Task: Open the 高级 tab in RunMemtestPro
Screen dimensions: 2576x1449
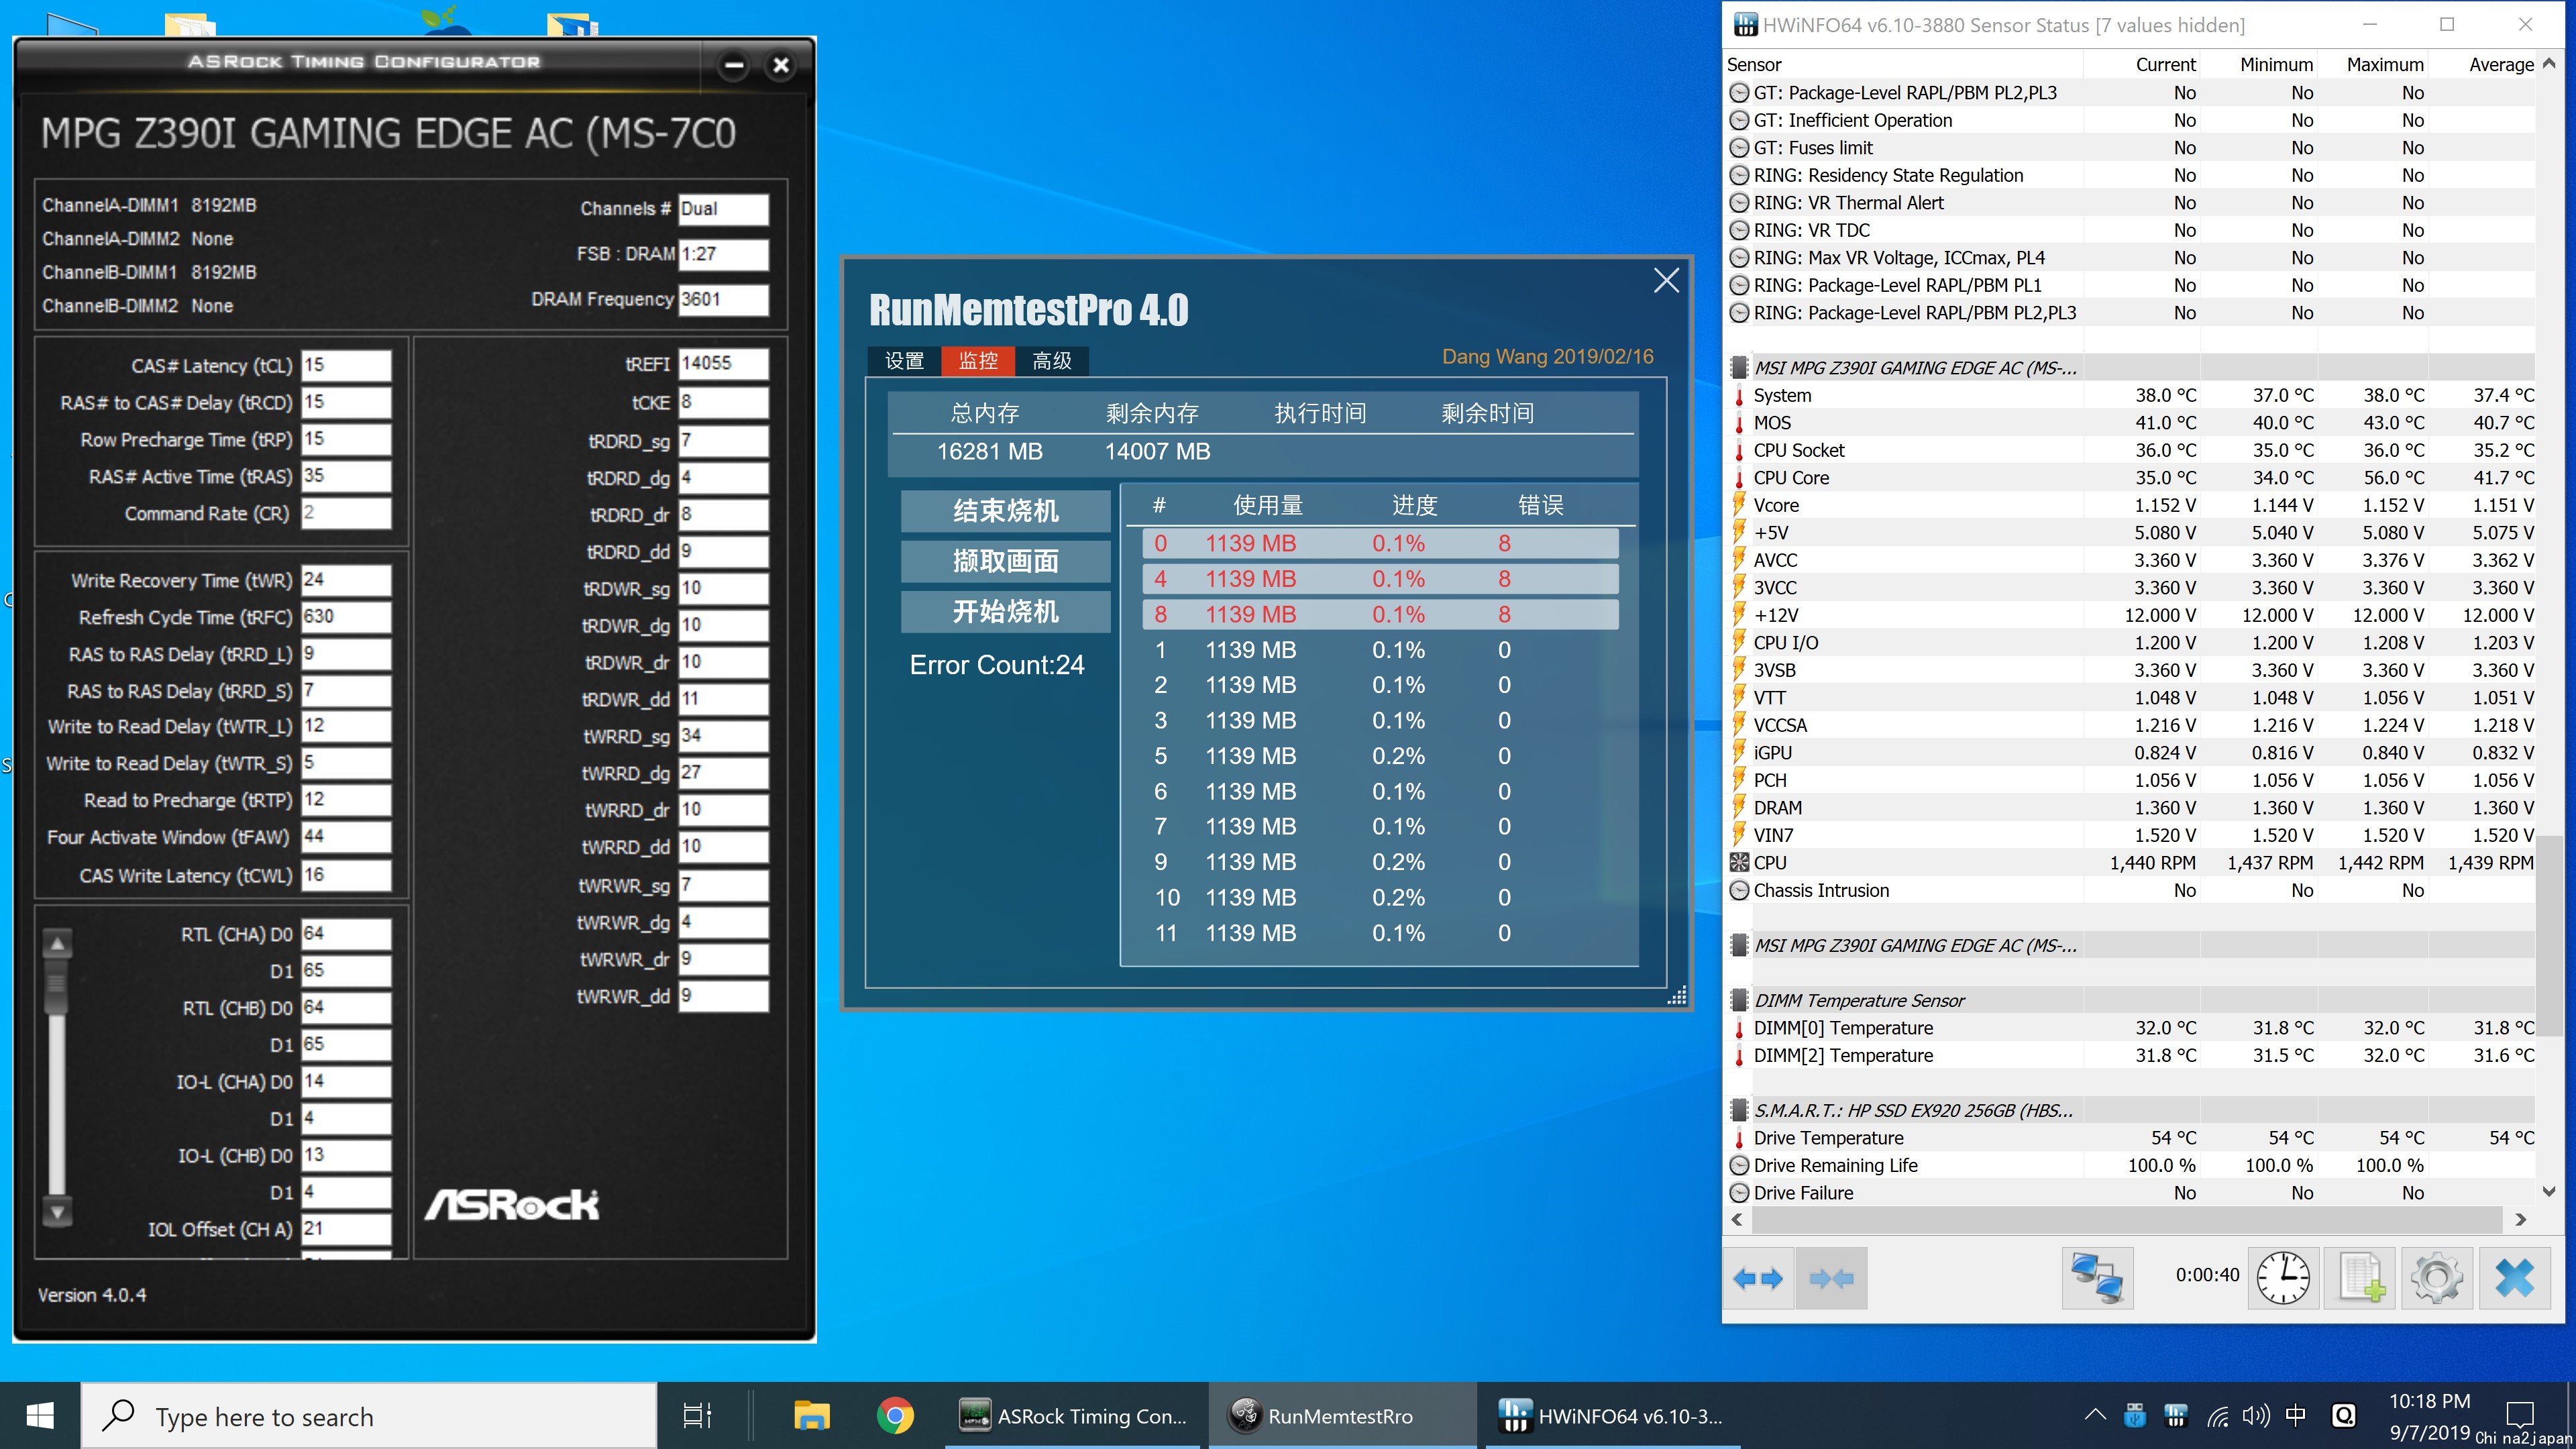Action: point(1051,360)
